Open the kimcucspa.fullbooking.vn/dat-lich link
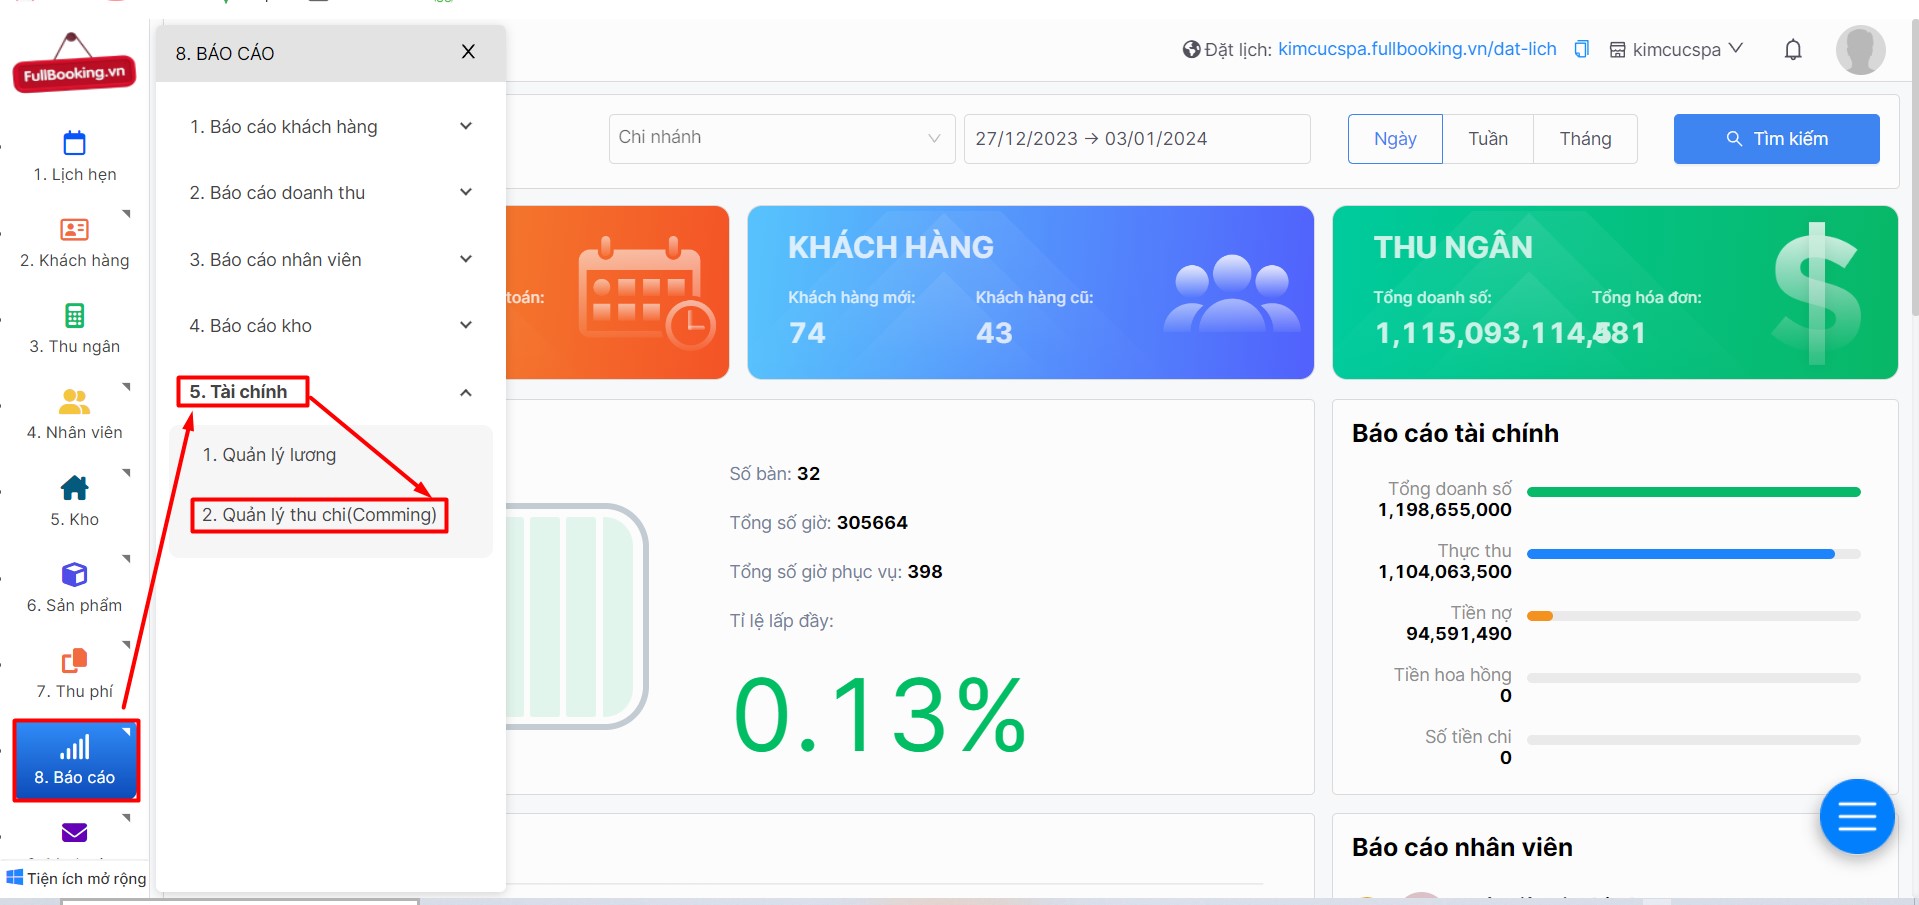The image size is (1919, 905). click(1417, 49)
